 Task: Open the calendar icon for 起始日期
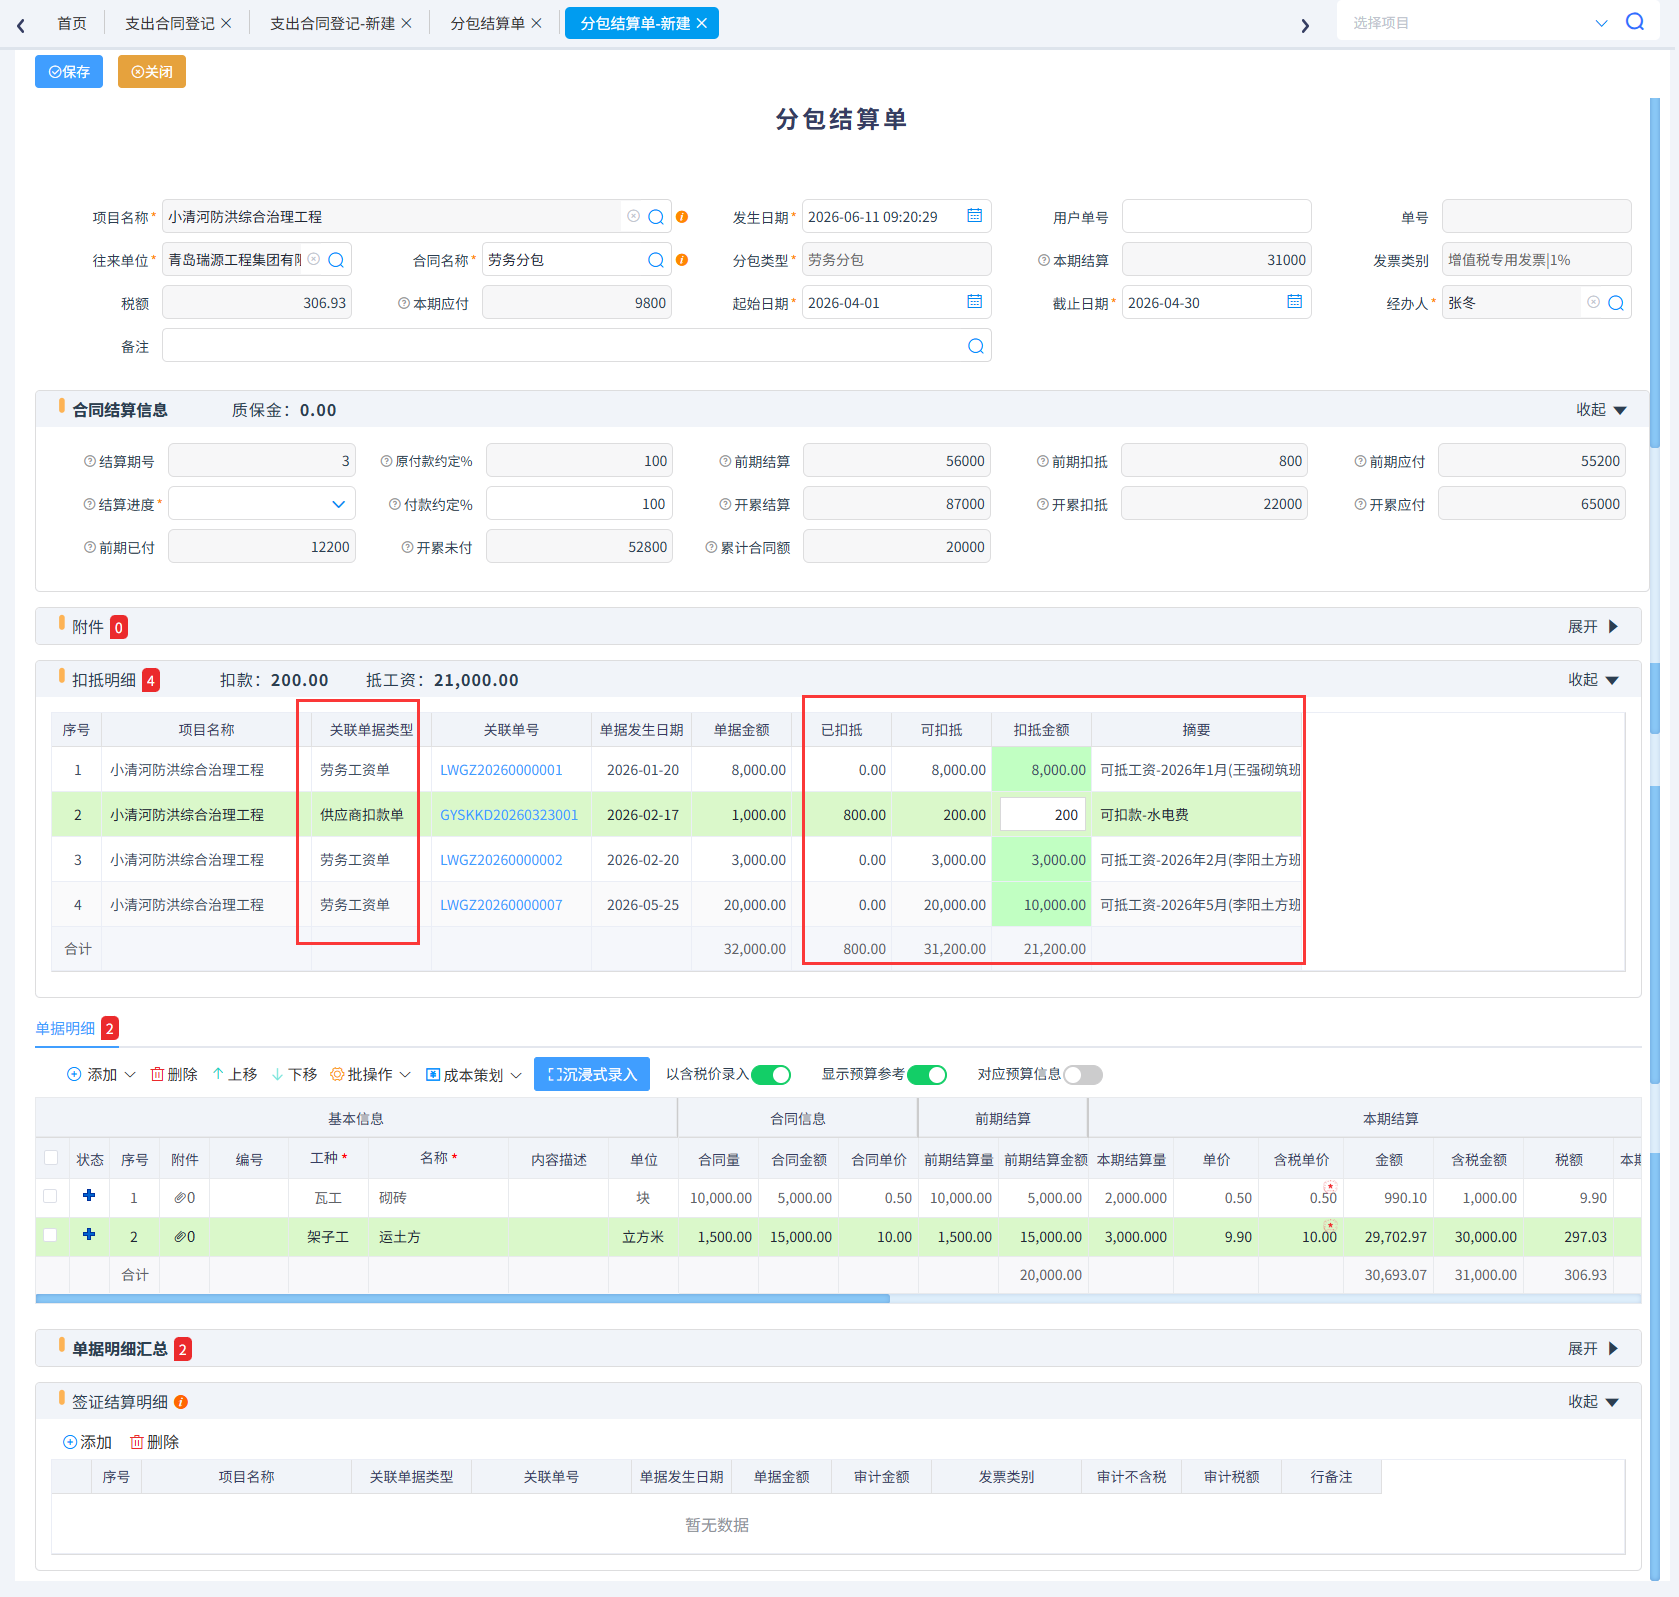click(975, 302)
